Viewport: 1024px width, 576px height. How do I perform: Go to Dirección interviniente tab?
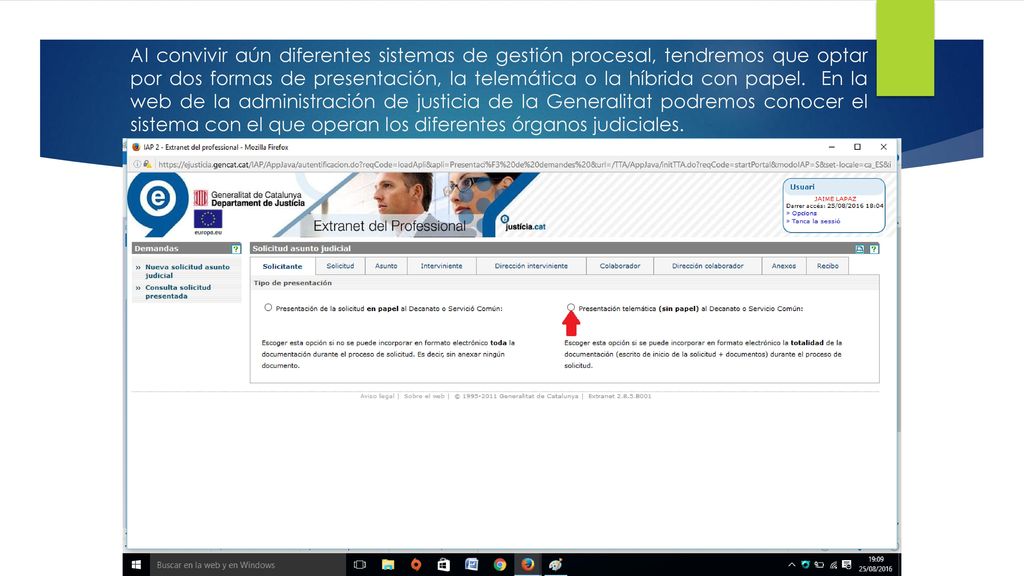pyautogui.click(x=531, y=266)
